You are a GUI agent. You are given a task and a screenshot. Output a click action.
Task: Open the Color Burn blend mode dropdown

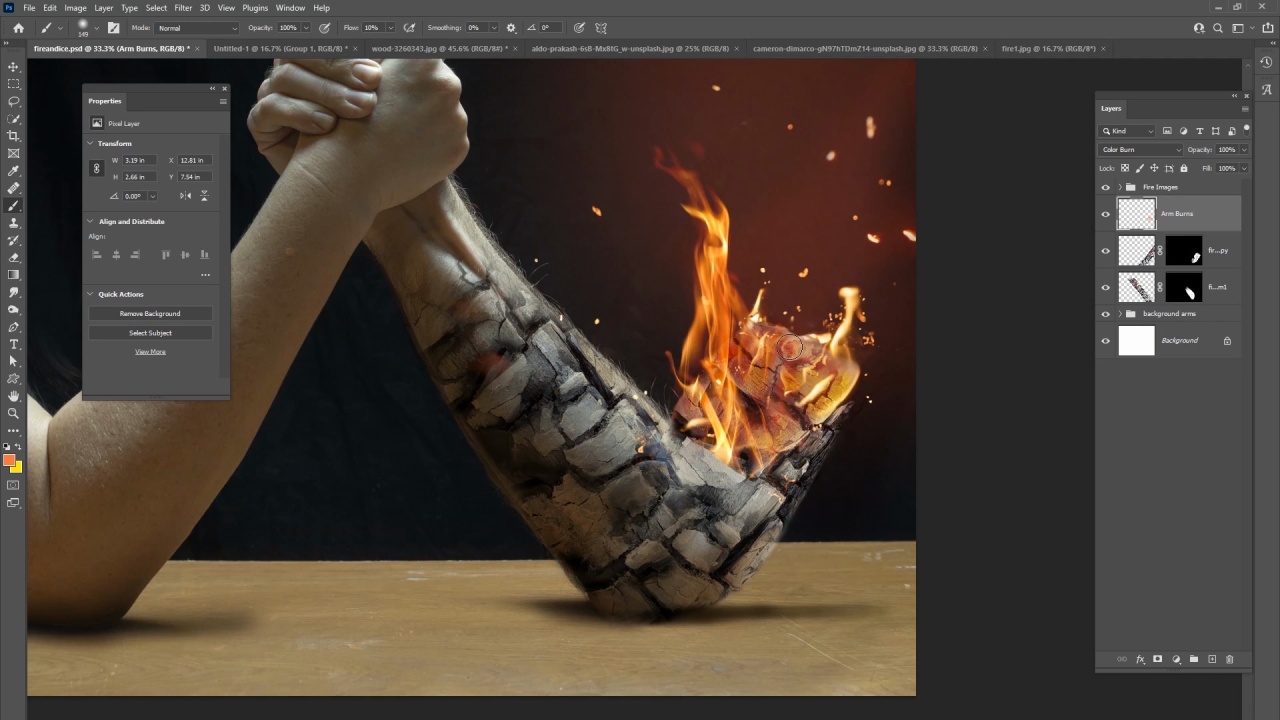(1140, 150)
